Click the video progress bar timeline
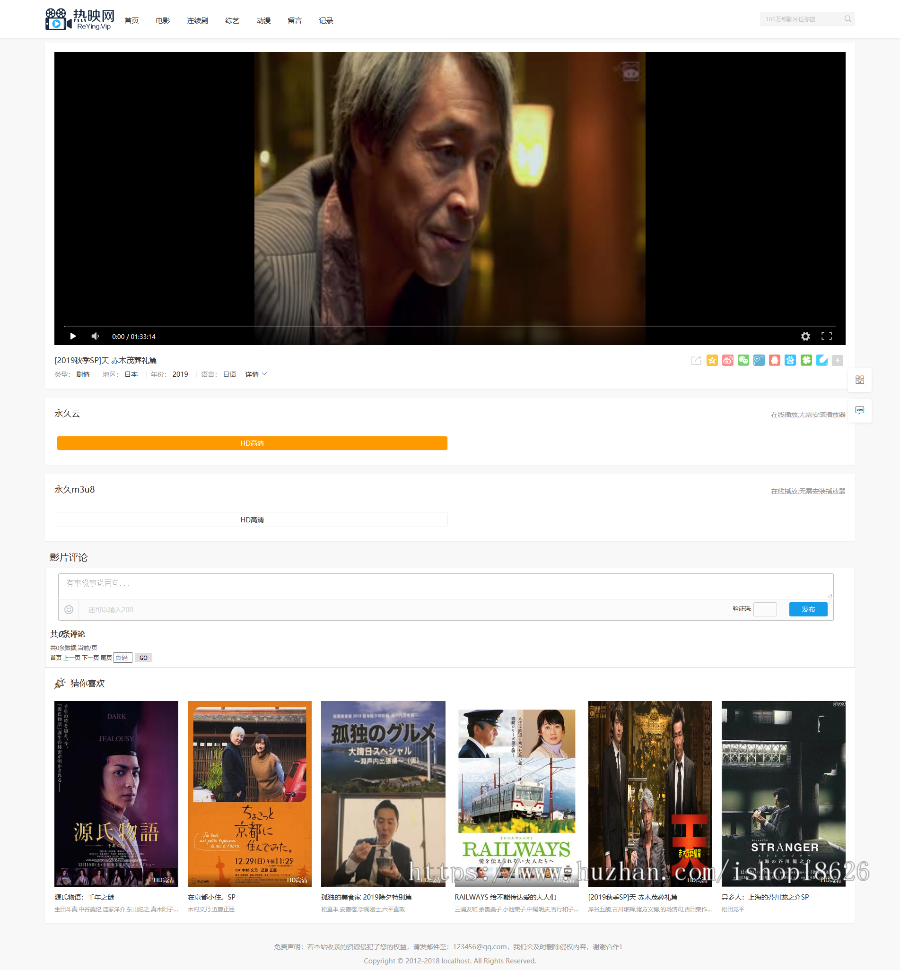The height and width of the screenshot is (970, 900). (x=450, y=326)
